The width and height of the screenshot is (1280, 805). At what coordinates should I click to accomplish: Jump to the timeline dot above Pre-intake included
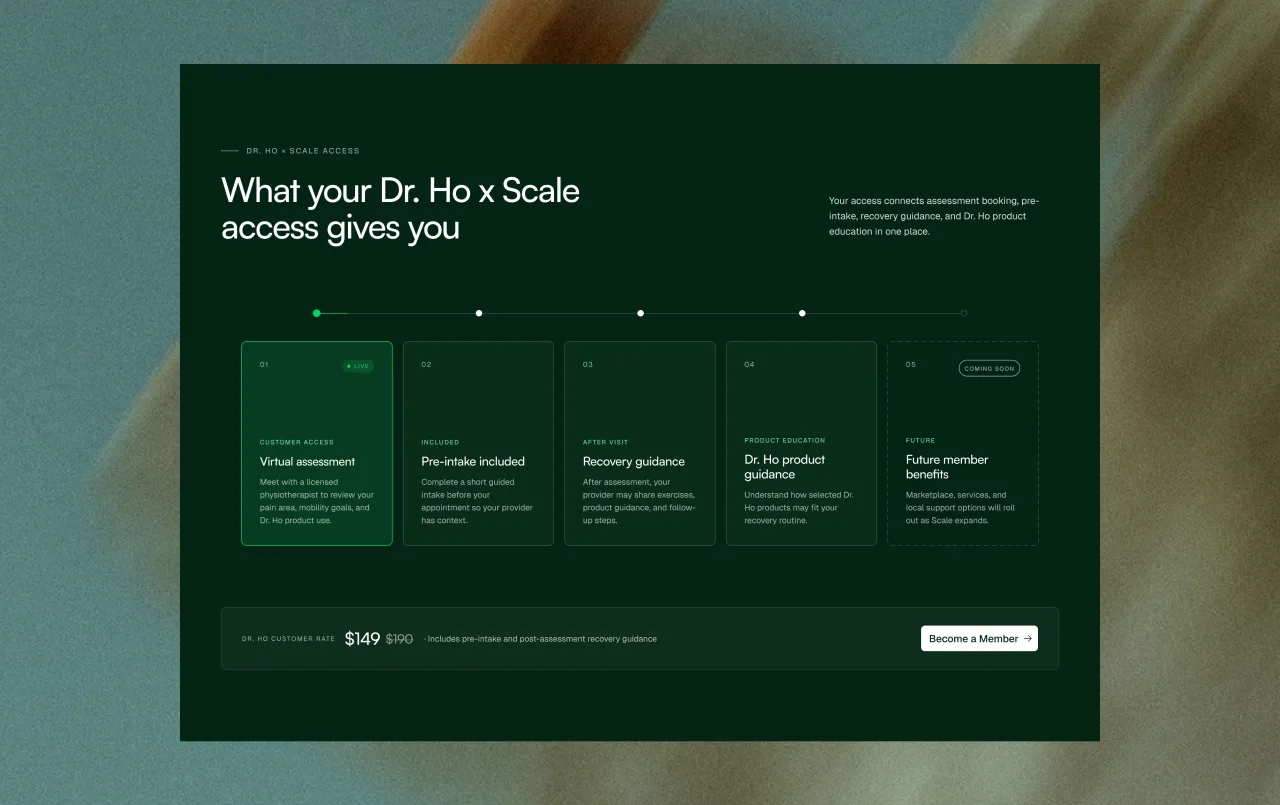pos(479,313)
